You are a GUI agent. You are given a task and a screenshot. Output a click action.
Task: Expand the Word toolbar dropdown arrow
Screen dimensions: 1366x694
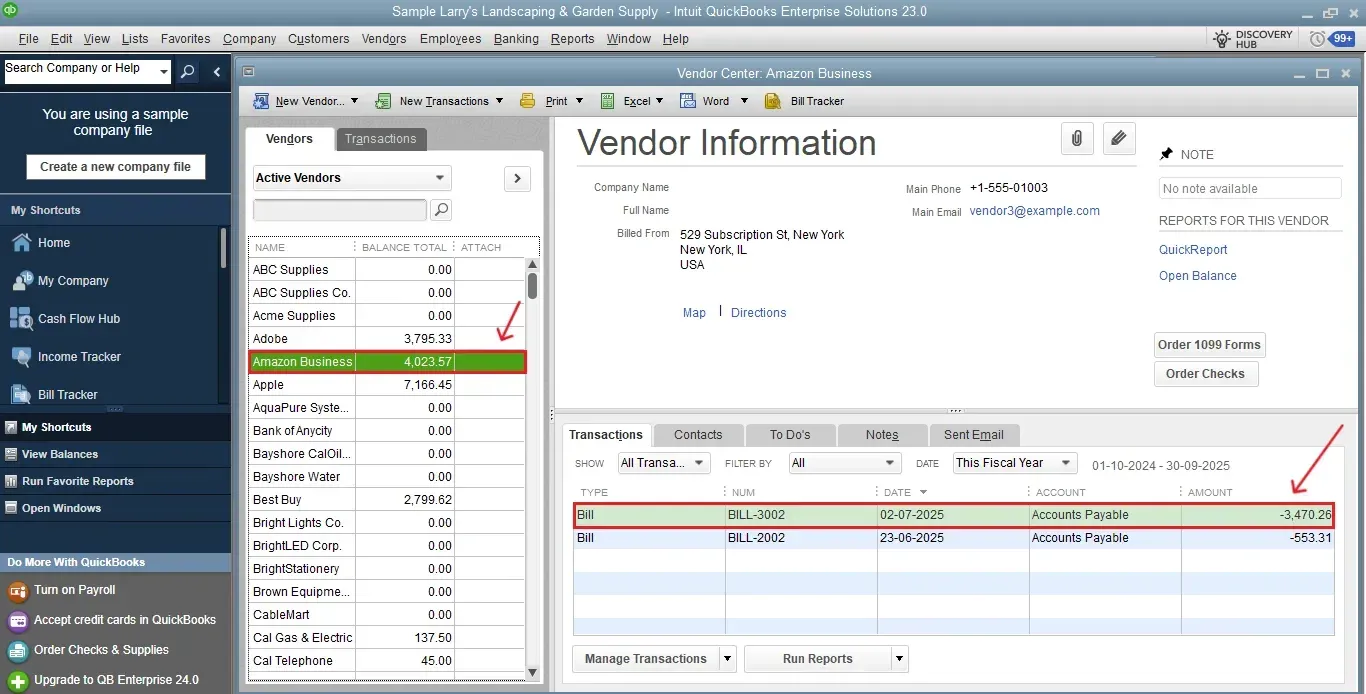click(x=744, y=101)
